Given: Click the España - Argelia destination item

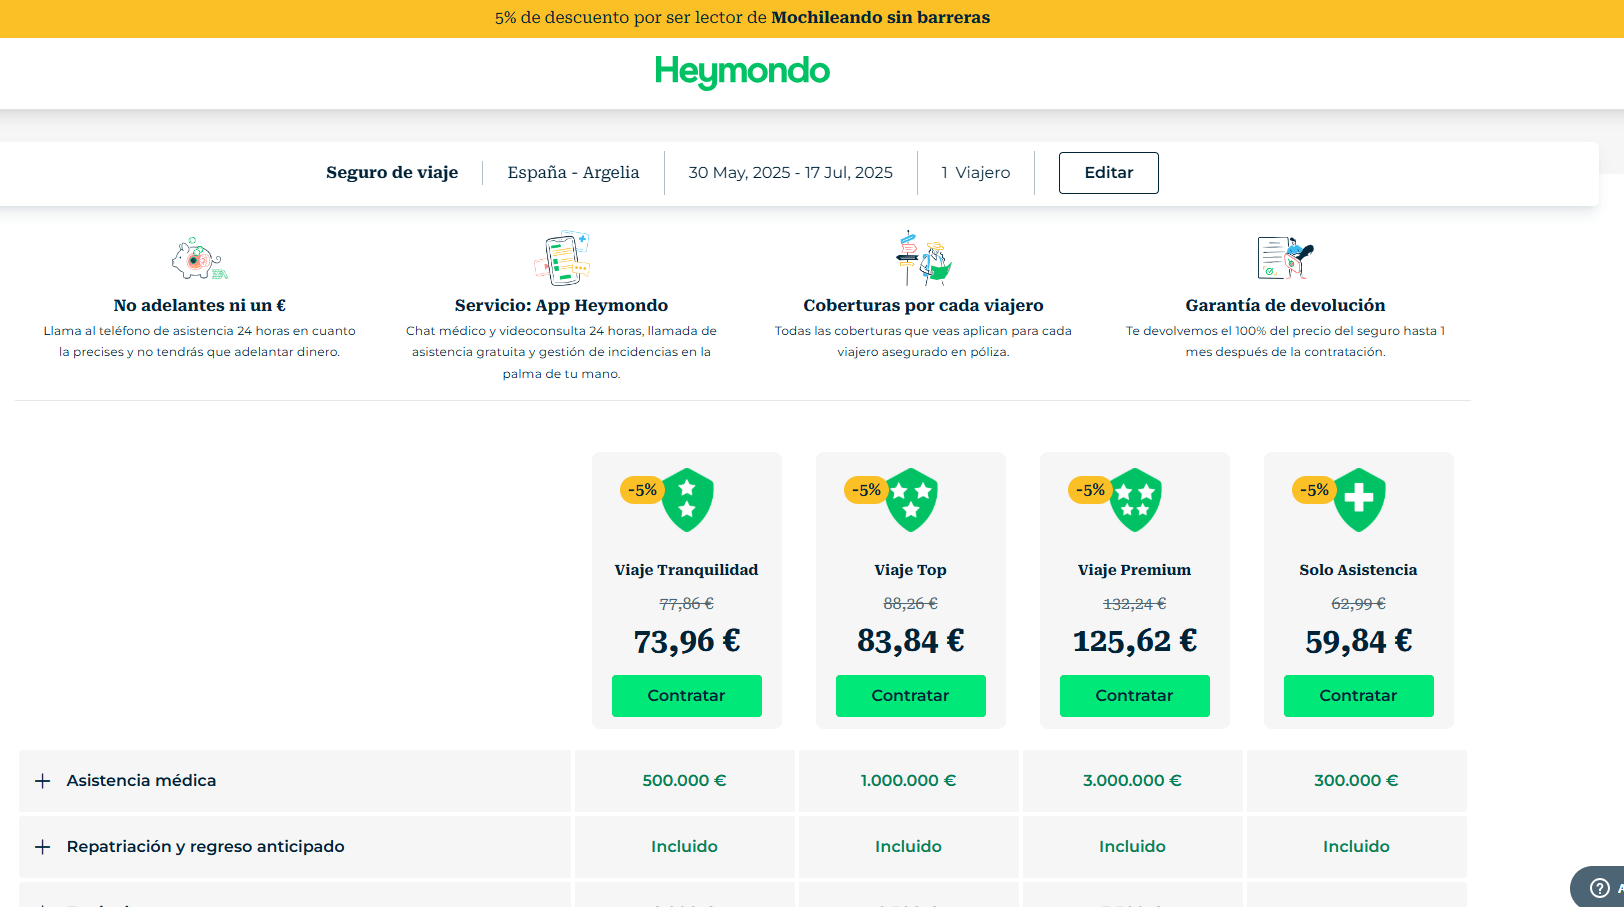Looking at the screenshot, I should point(573,172).
